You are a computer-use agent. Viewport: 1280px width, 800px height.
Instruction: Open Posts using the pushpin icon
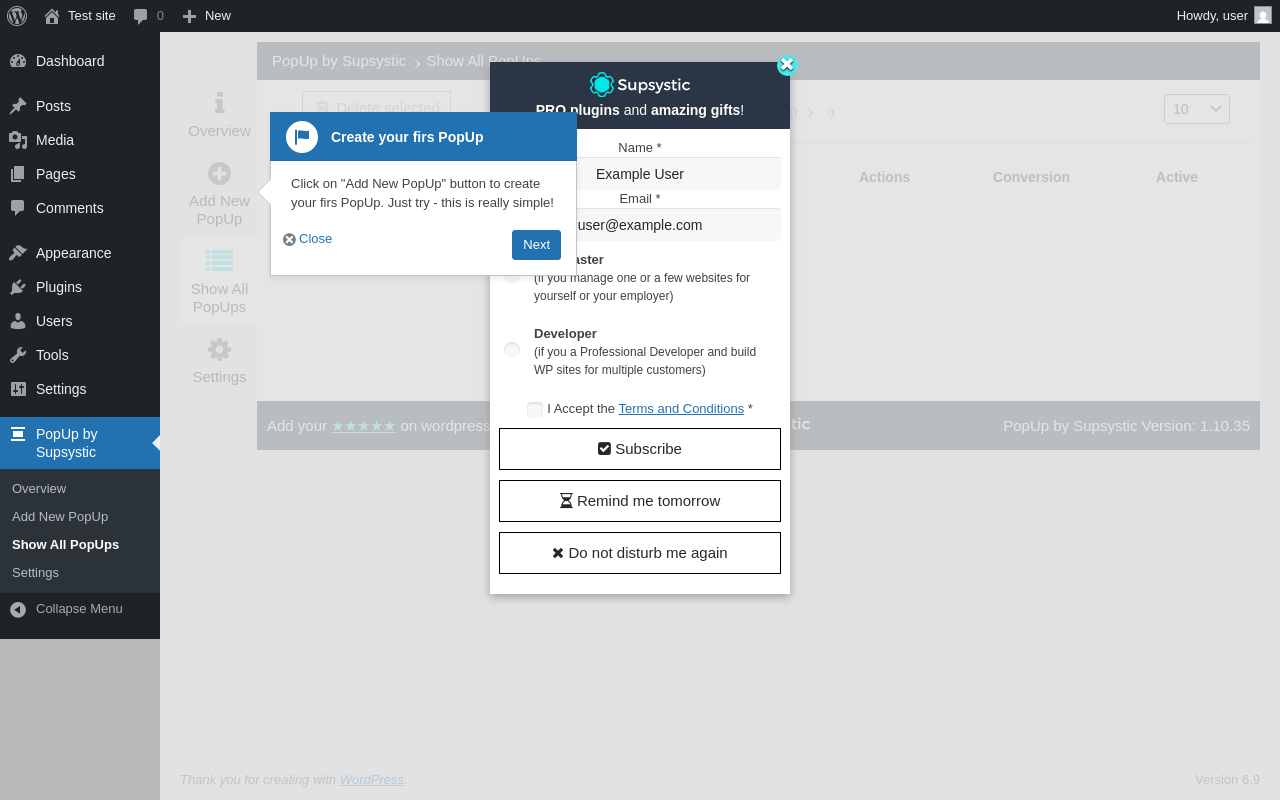18,106
